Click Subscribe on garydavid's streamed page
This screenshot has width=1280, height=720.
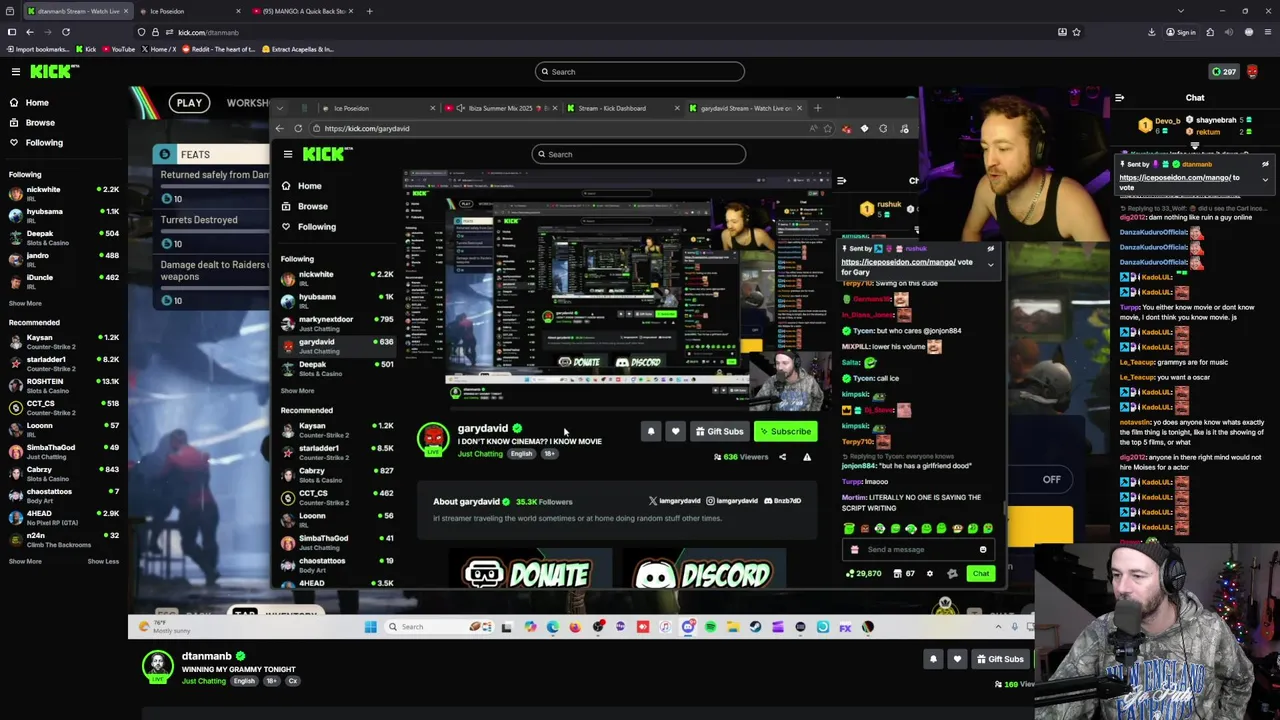click(x=785, y=432)
